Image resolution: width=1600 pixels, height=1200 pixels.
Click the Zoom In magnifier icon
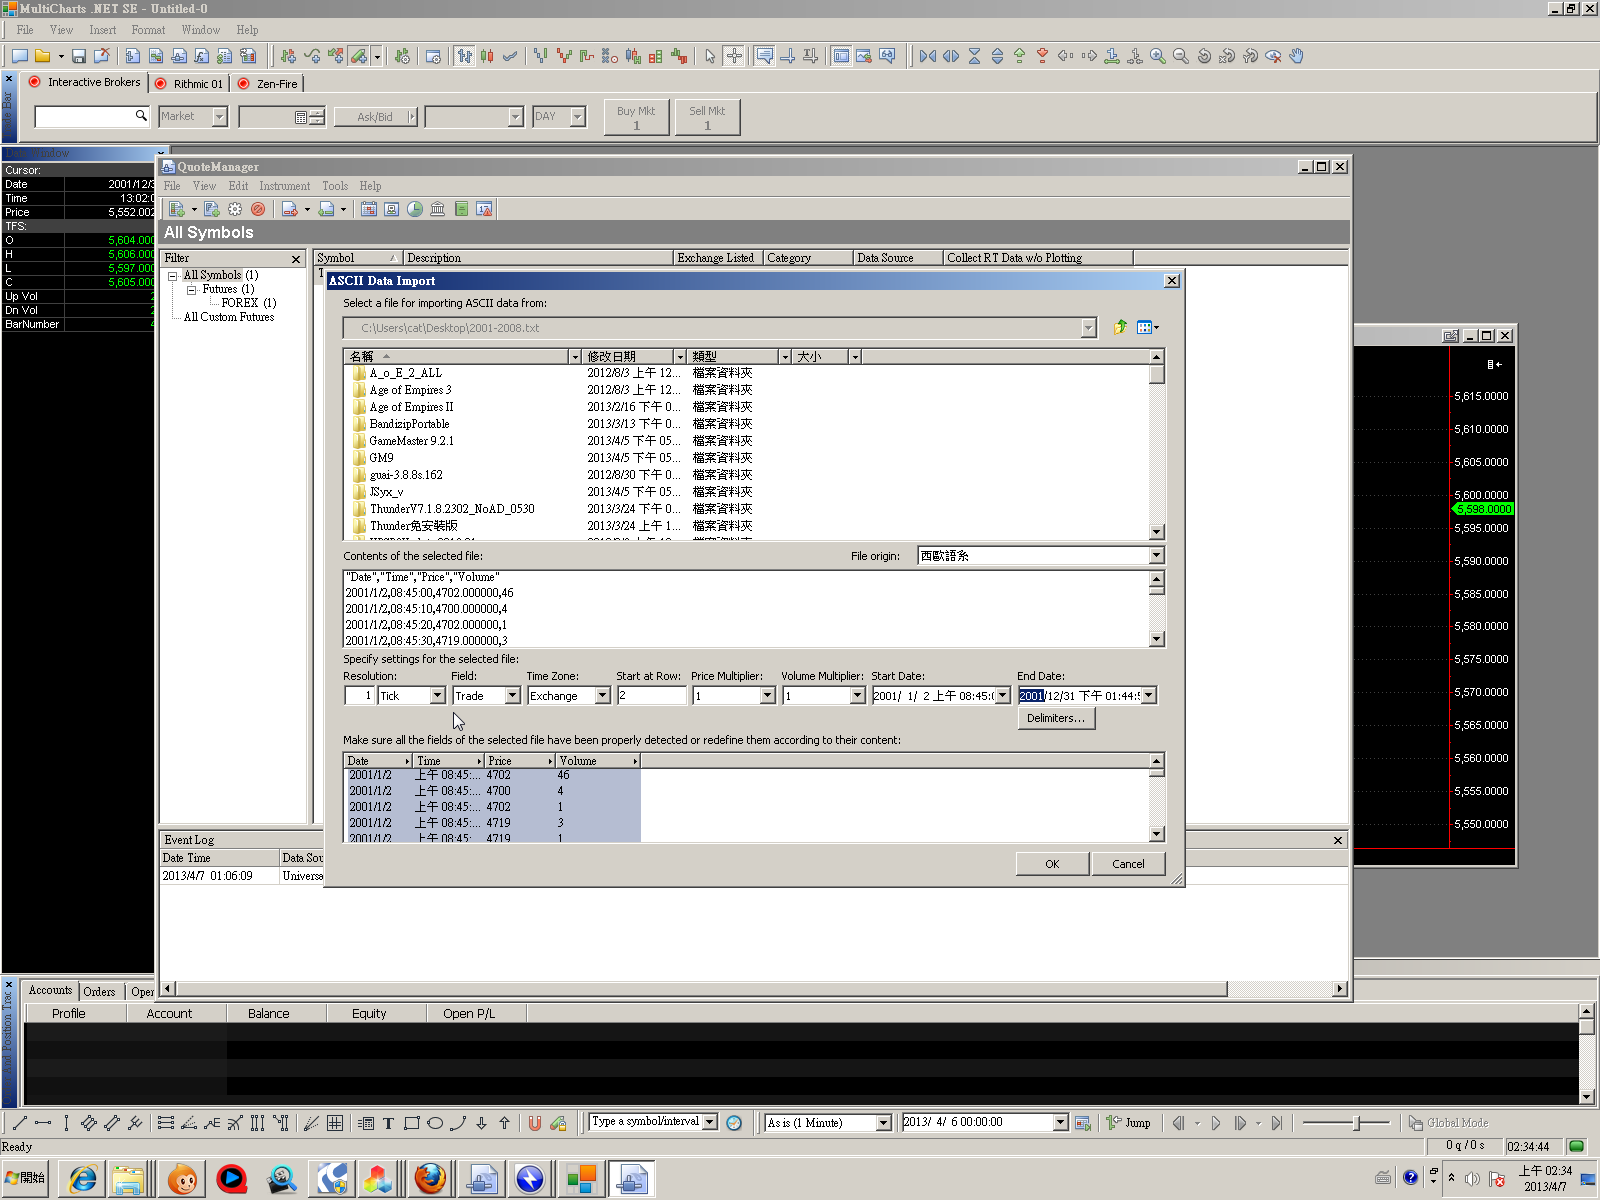[x=1158, y=56]
